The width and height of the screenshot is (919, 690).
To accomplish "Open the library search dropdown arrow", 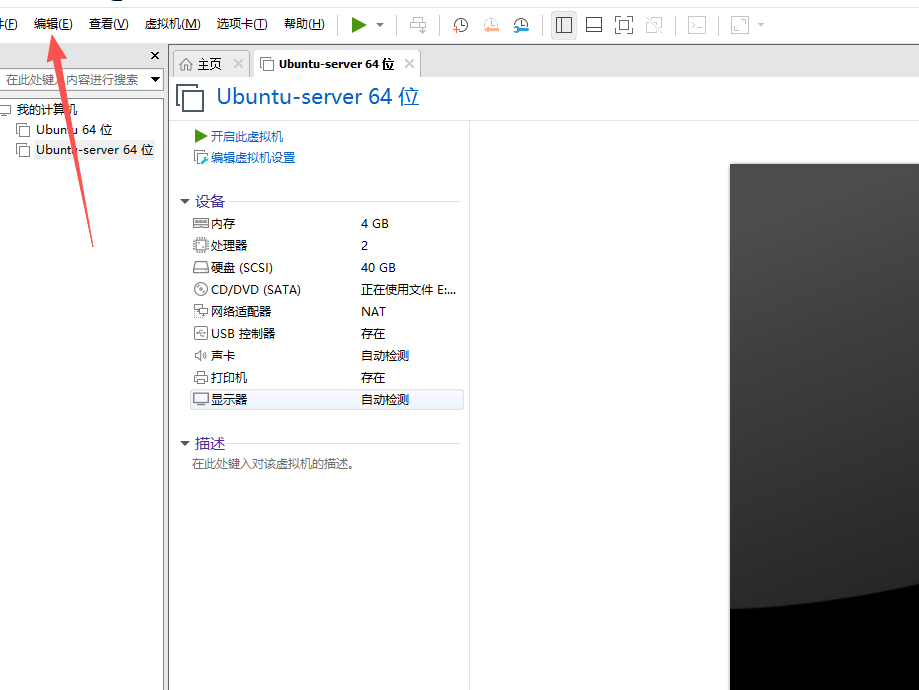I will [155, 79].
